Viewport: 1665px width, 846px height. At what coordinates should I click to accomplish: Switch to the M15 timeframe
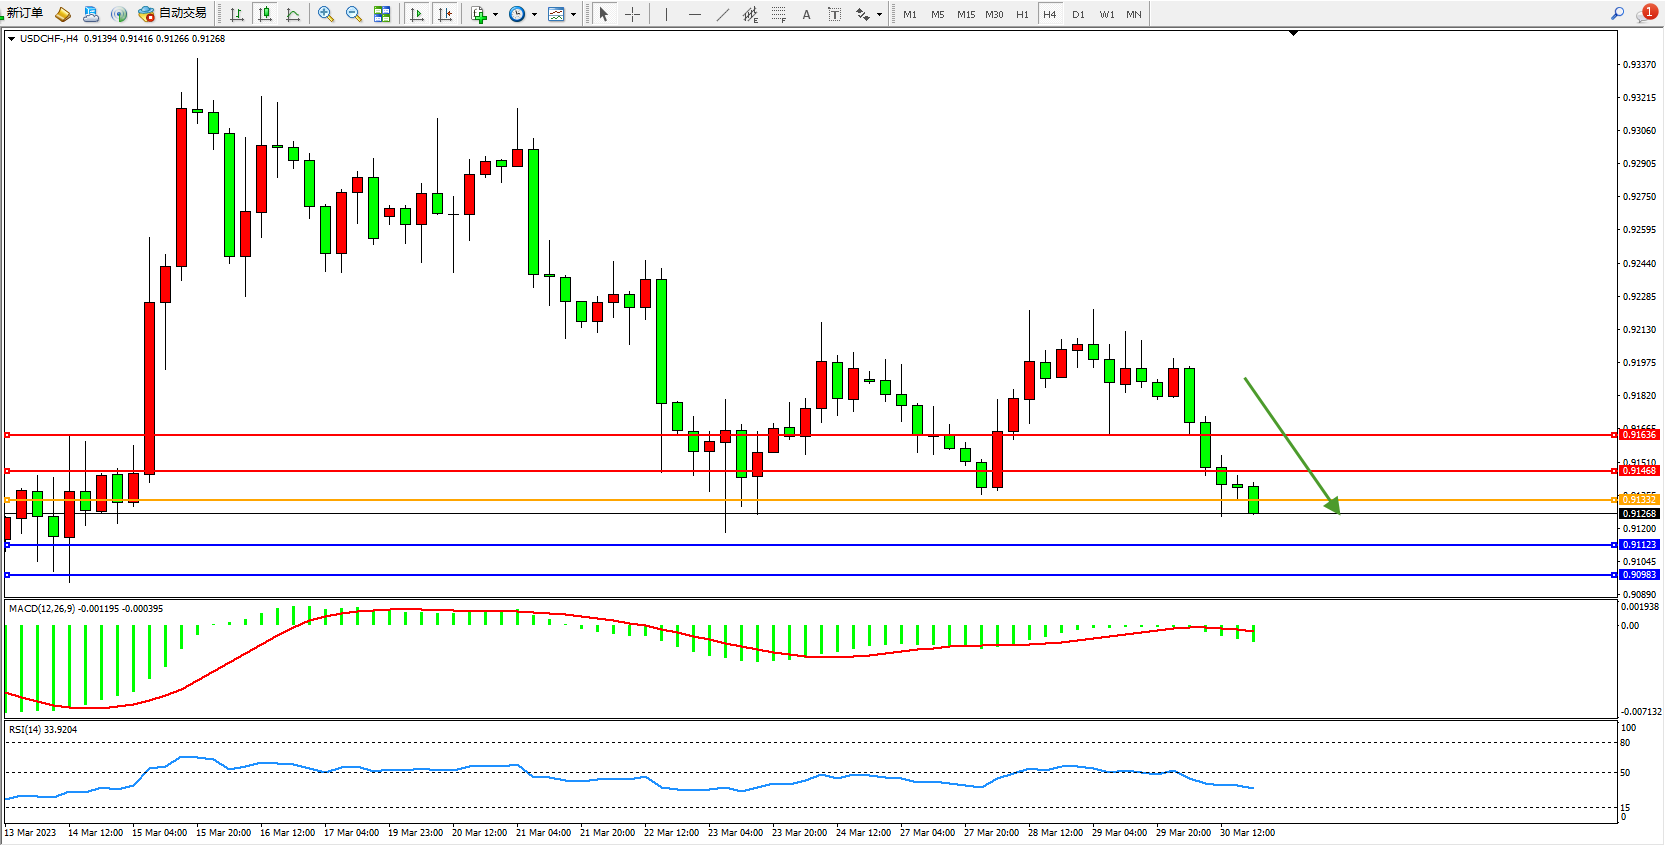(x=965, y=14)
